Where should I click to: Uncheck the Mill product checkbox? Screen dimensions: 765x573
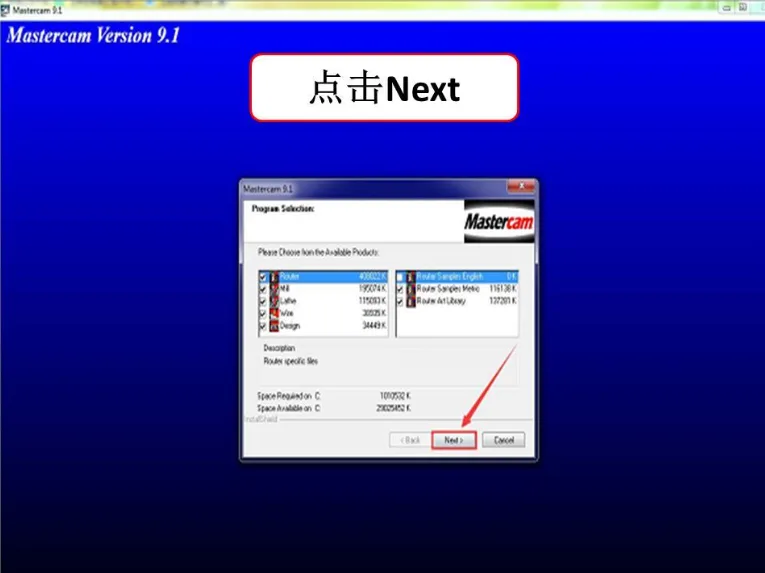(263, 289)
